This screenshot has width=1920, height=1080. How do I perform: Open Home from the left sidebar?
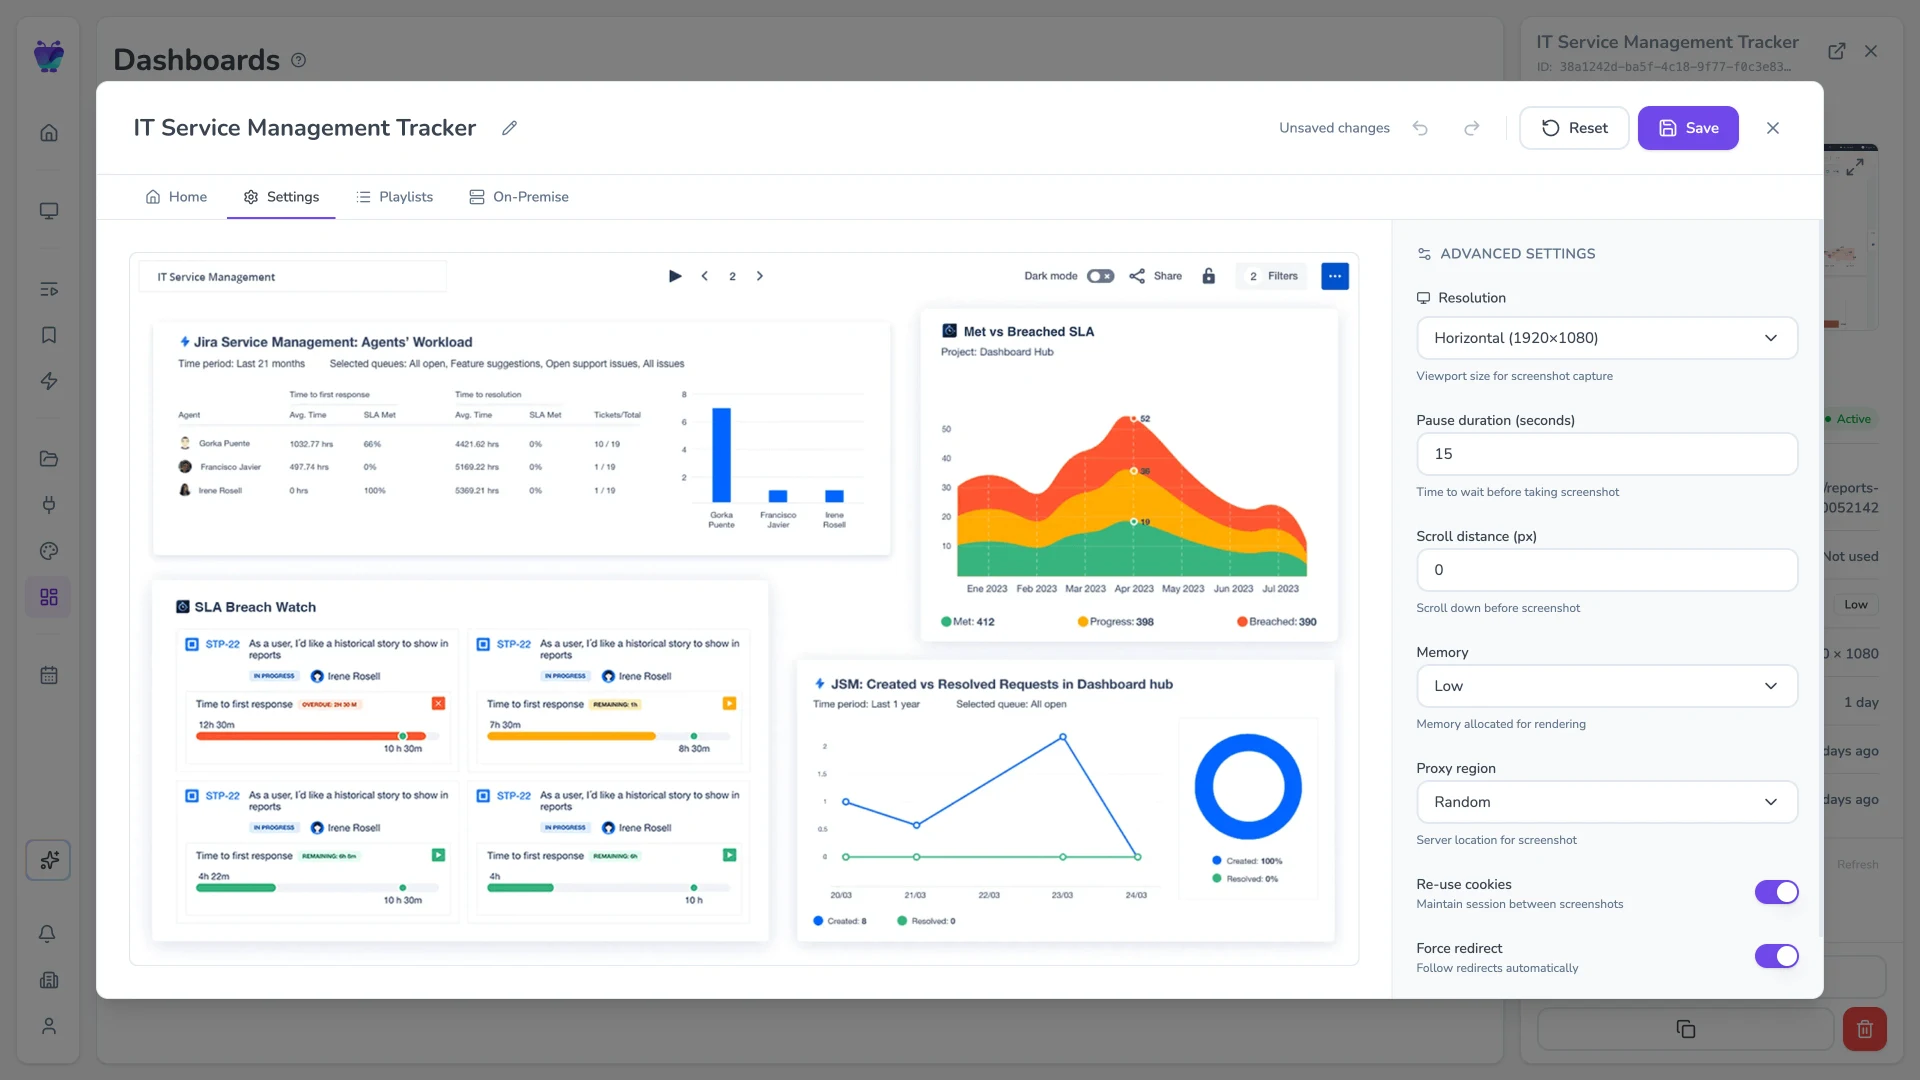coord(49,133)
